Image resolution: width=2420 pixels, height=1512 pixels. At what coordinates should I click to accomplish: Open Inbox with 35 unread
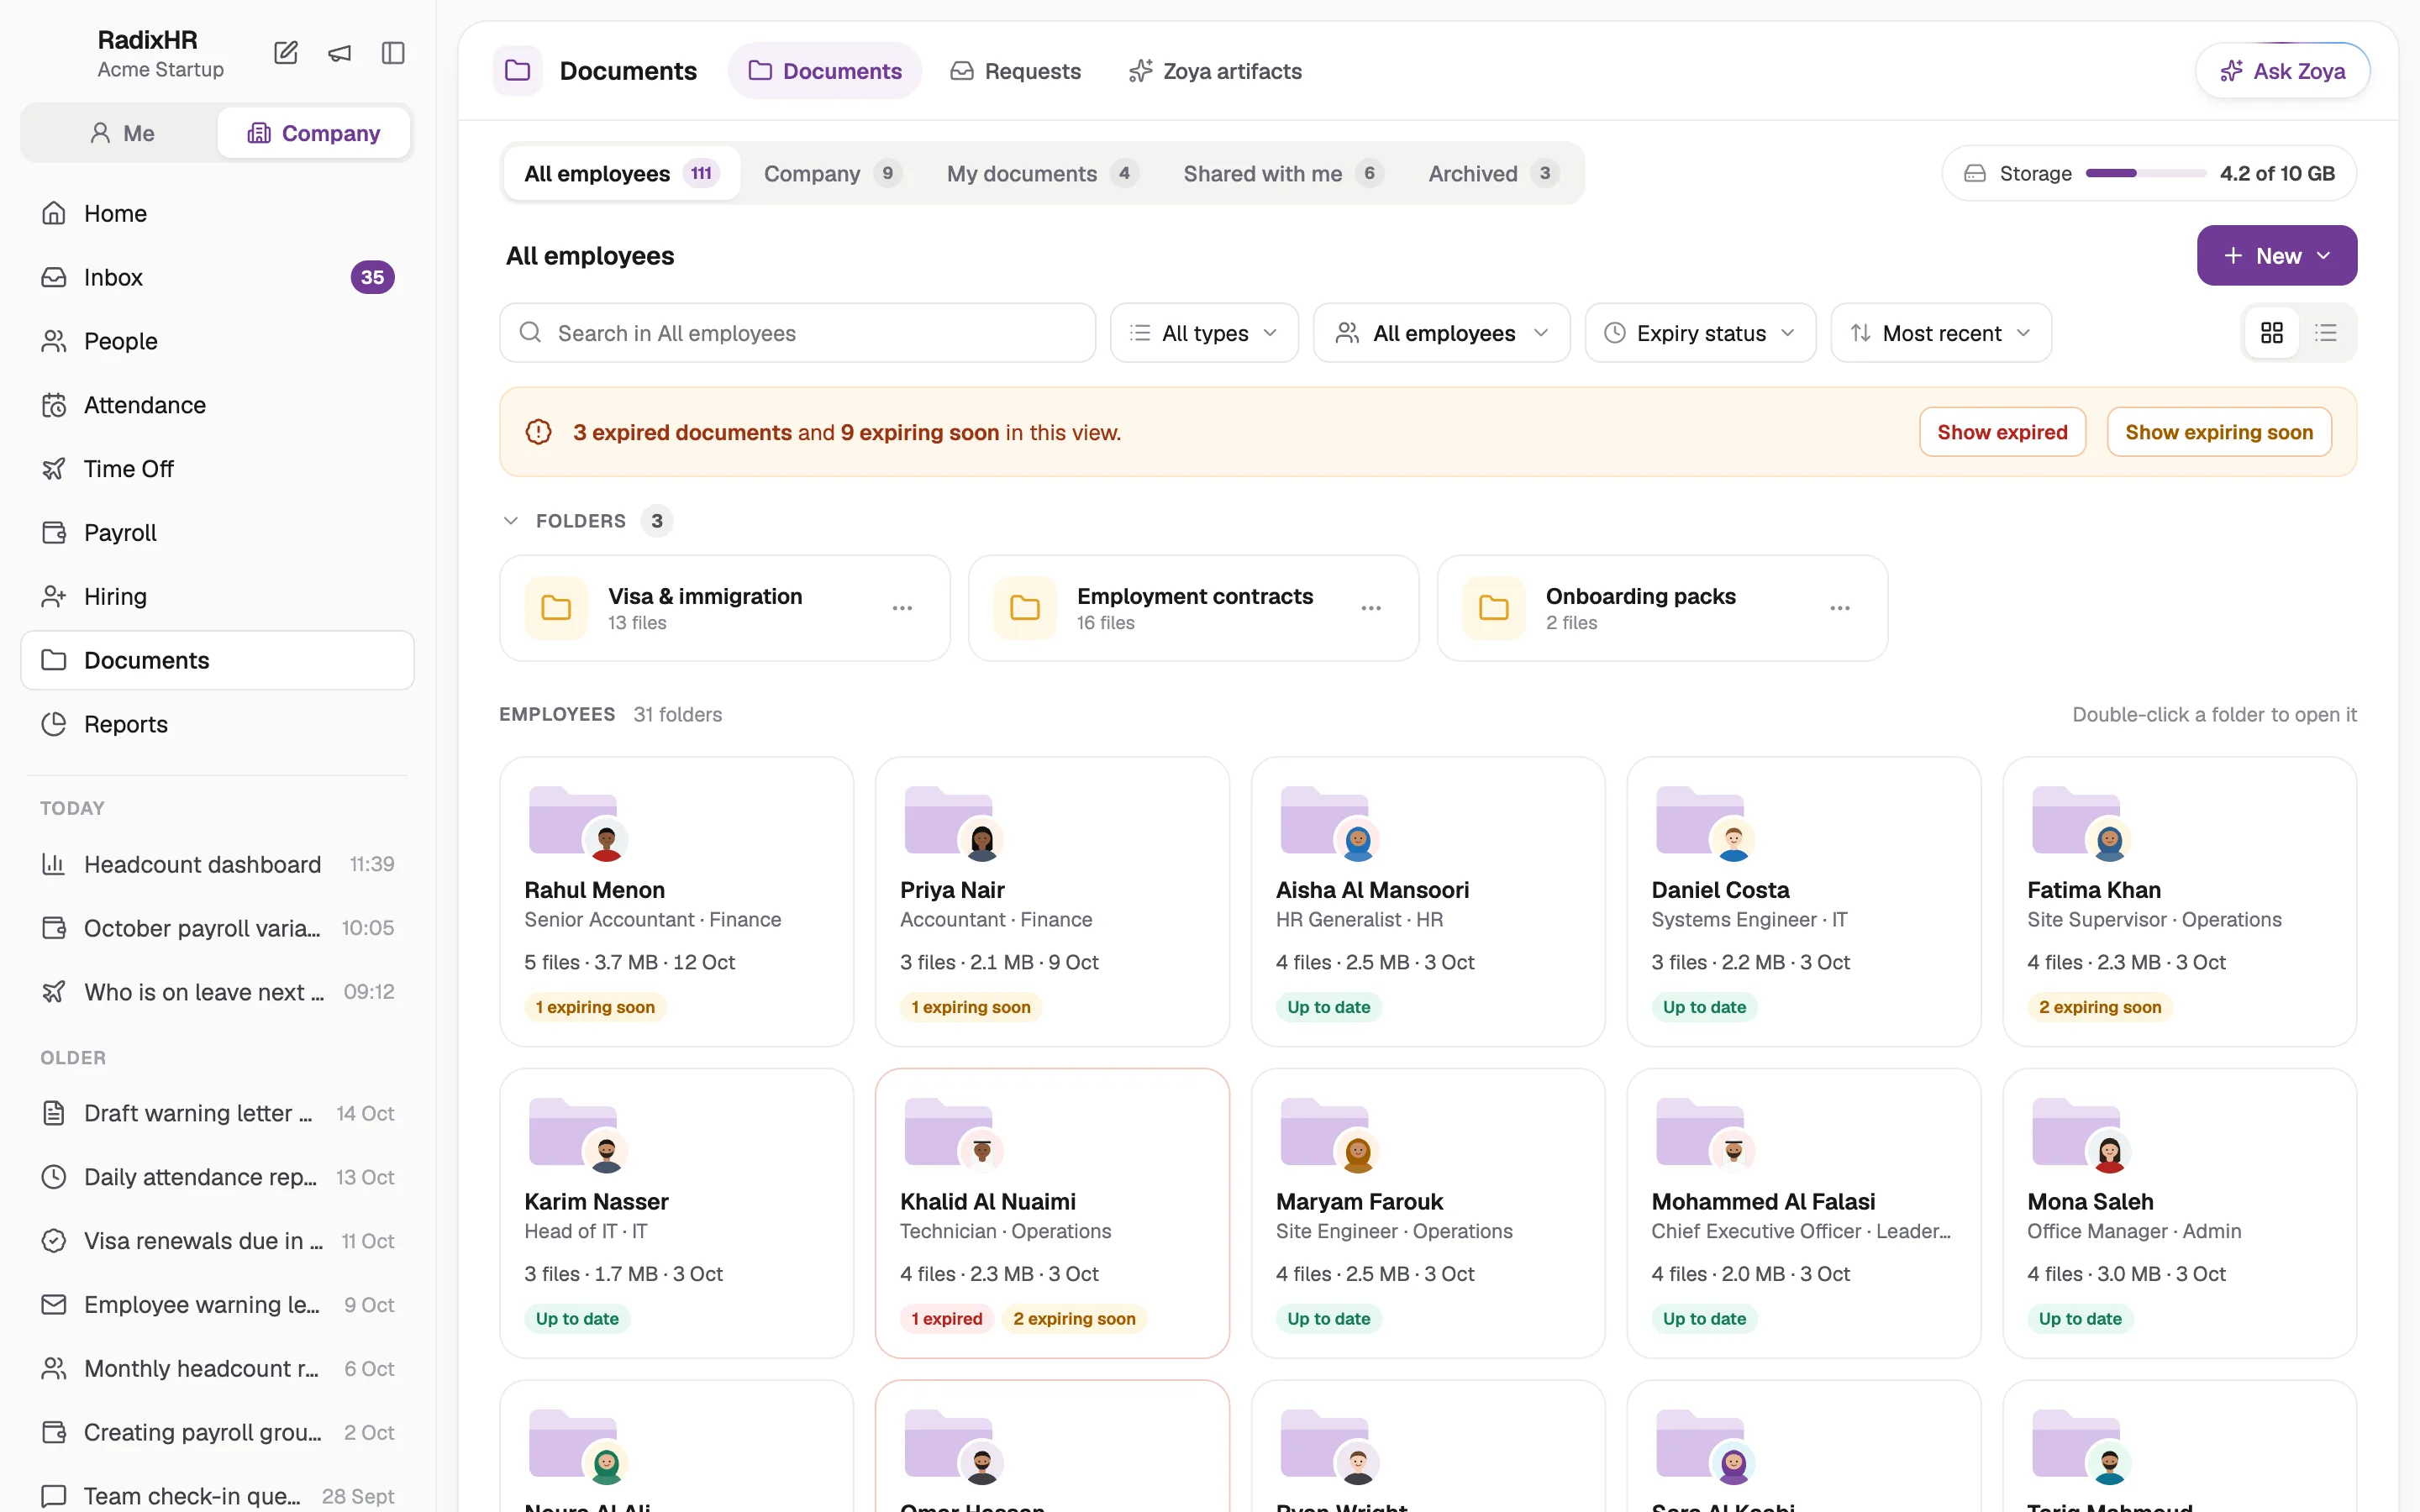coord(217,277)
